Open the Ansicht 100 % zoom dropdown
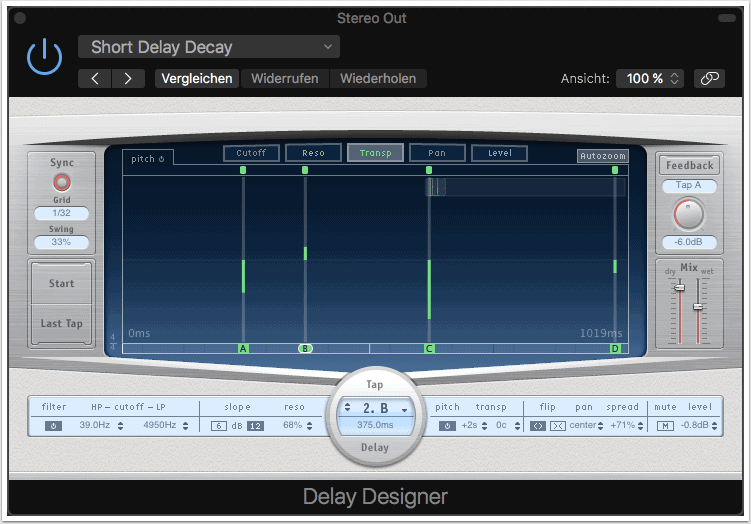The height and width of the screenshot is (524, 751). click(x=653, y=78)
